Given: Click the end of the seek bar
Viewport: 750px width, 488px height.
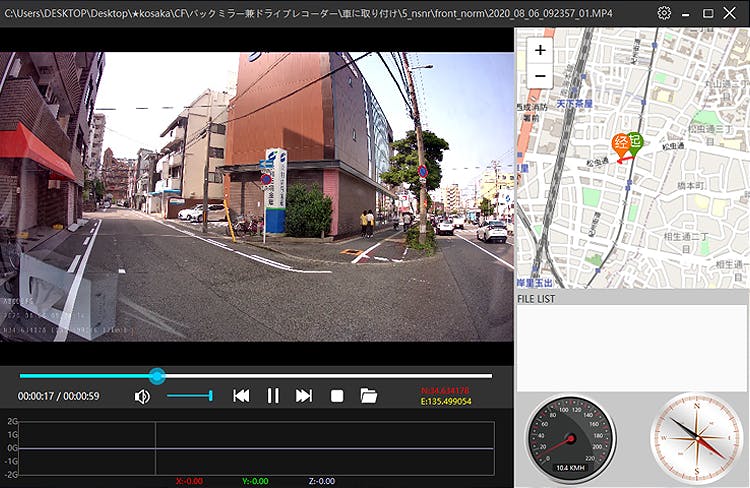Looking at the screenshot, I should pyautogui.click(x=490, y=376).
